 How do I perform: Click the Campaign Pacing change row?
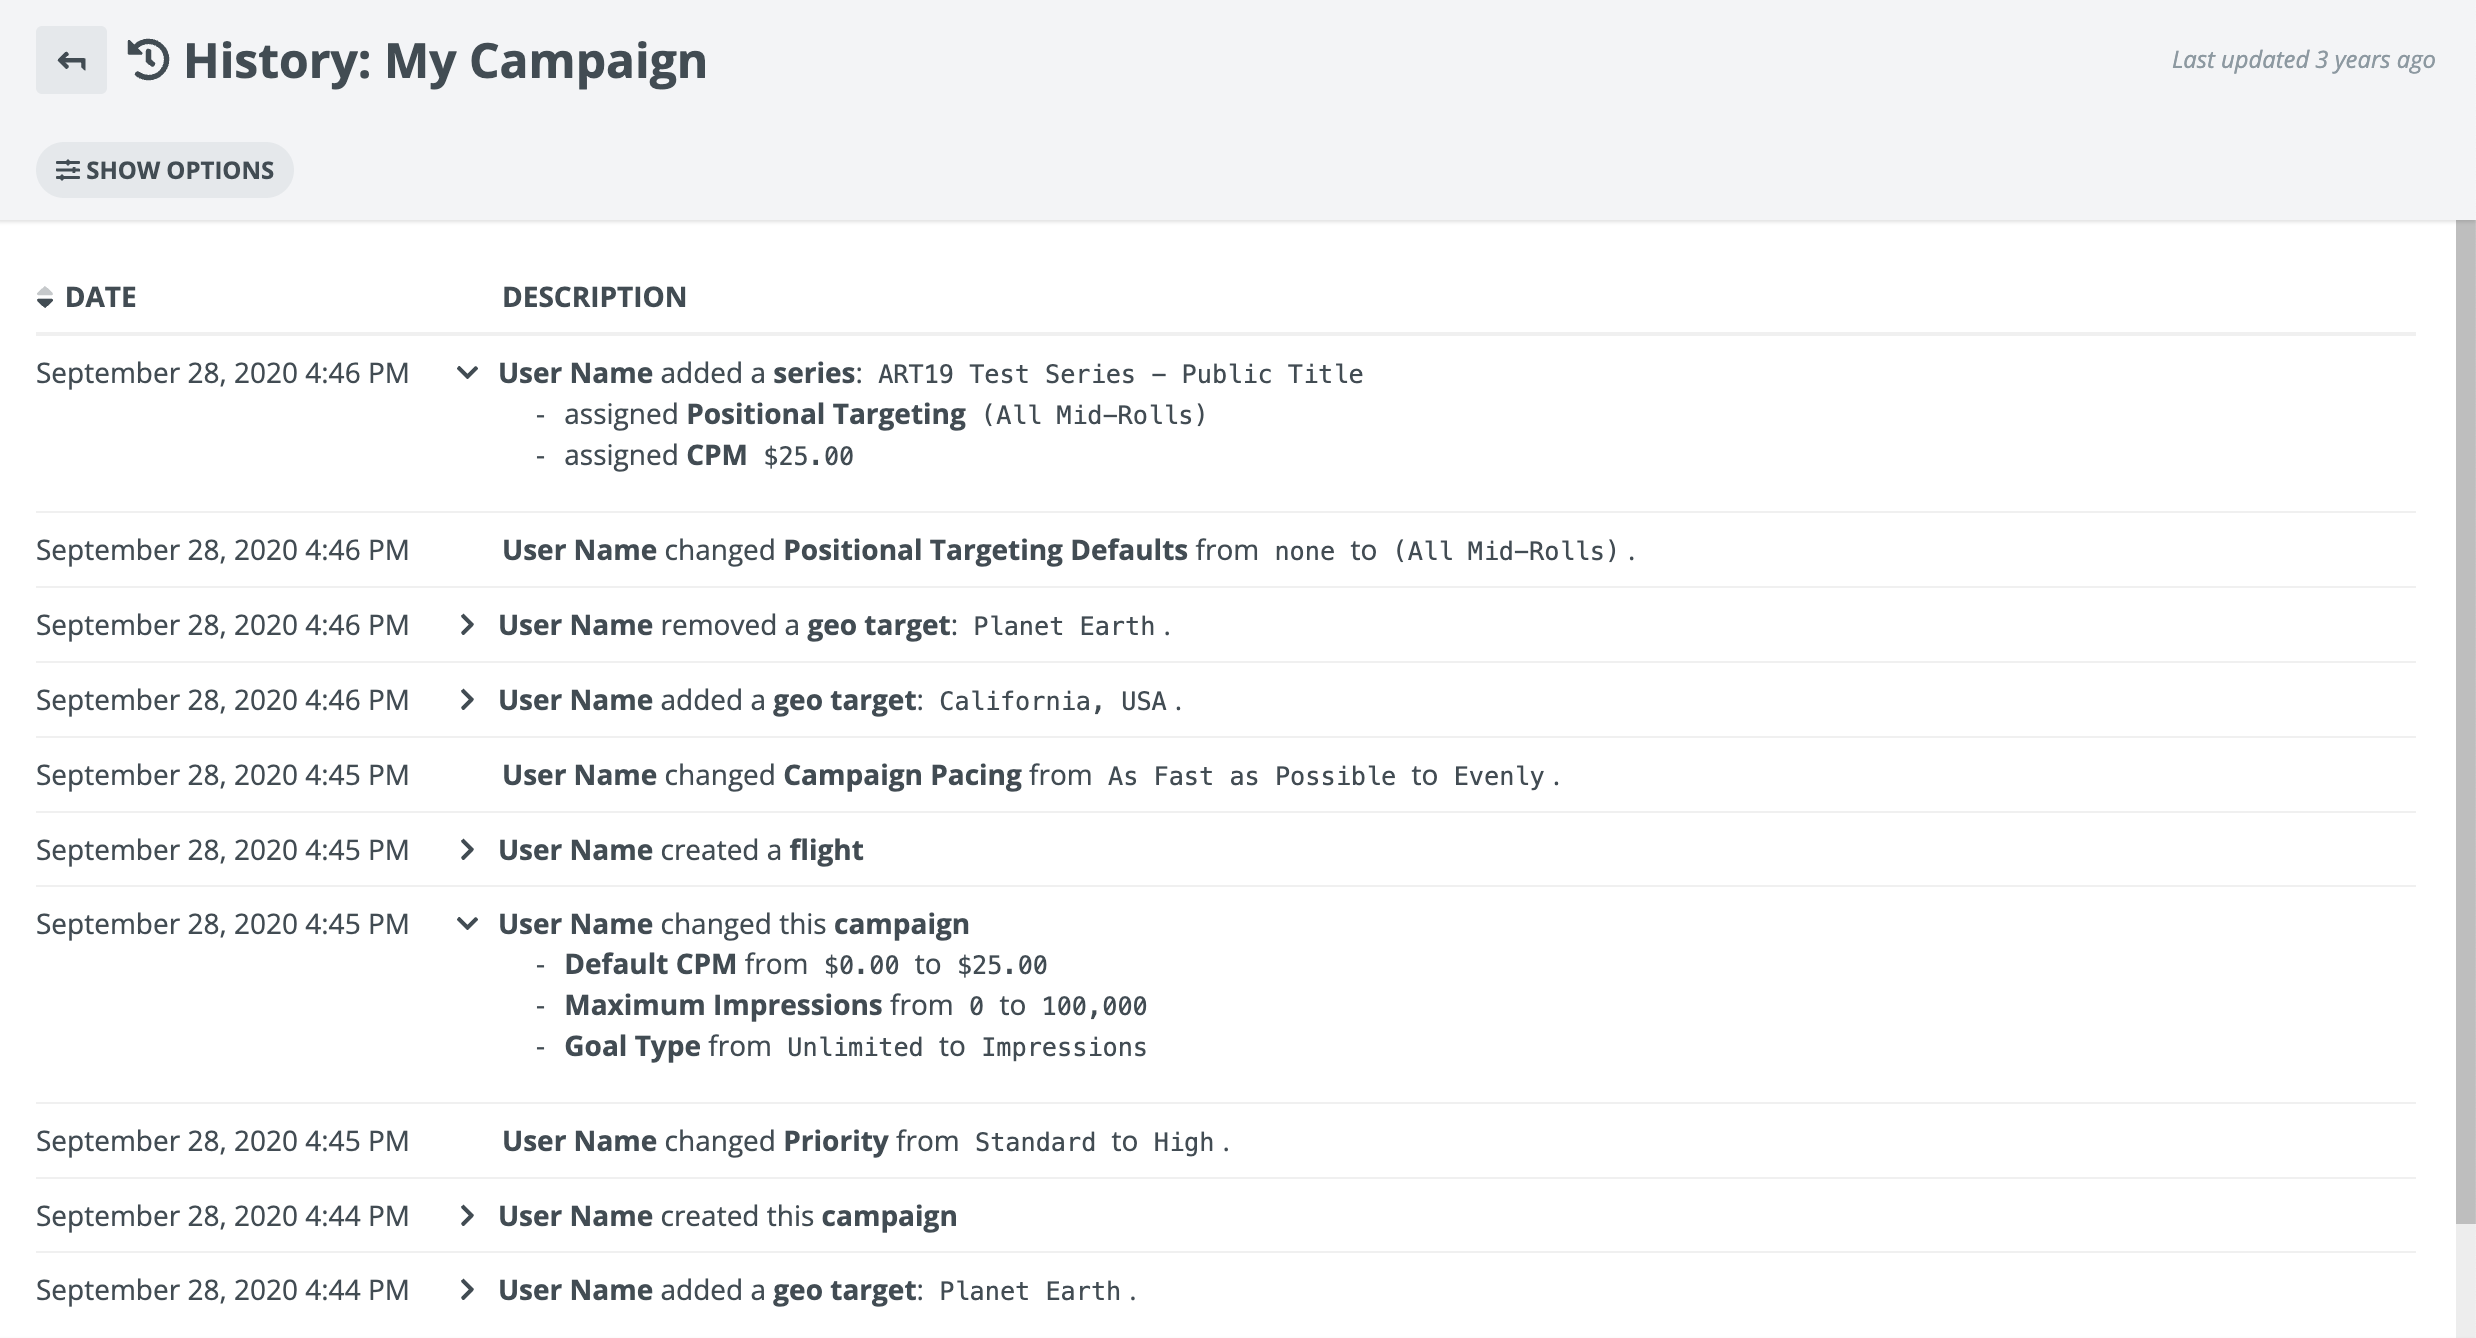(x=1030, y=775)
